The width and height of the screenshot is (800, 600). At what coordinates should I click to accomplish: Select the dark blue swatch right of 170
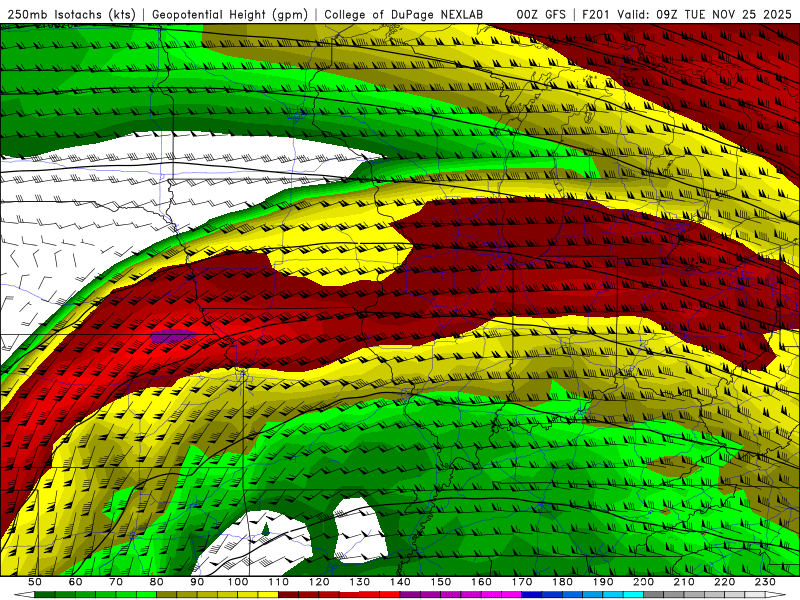pyautogui.click(x=532, y=595)
